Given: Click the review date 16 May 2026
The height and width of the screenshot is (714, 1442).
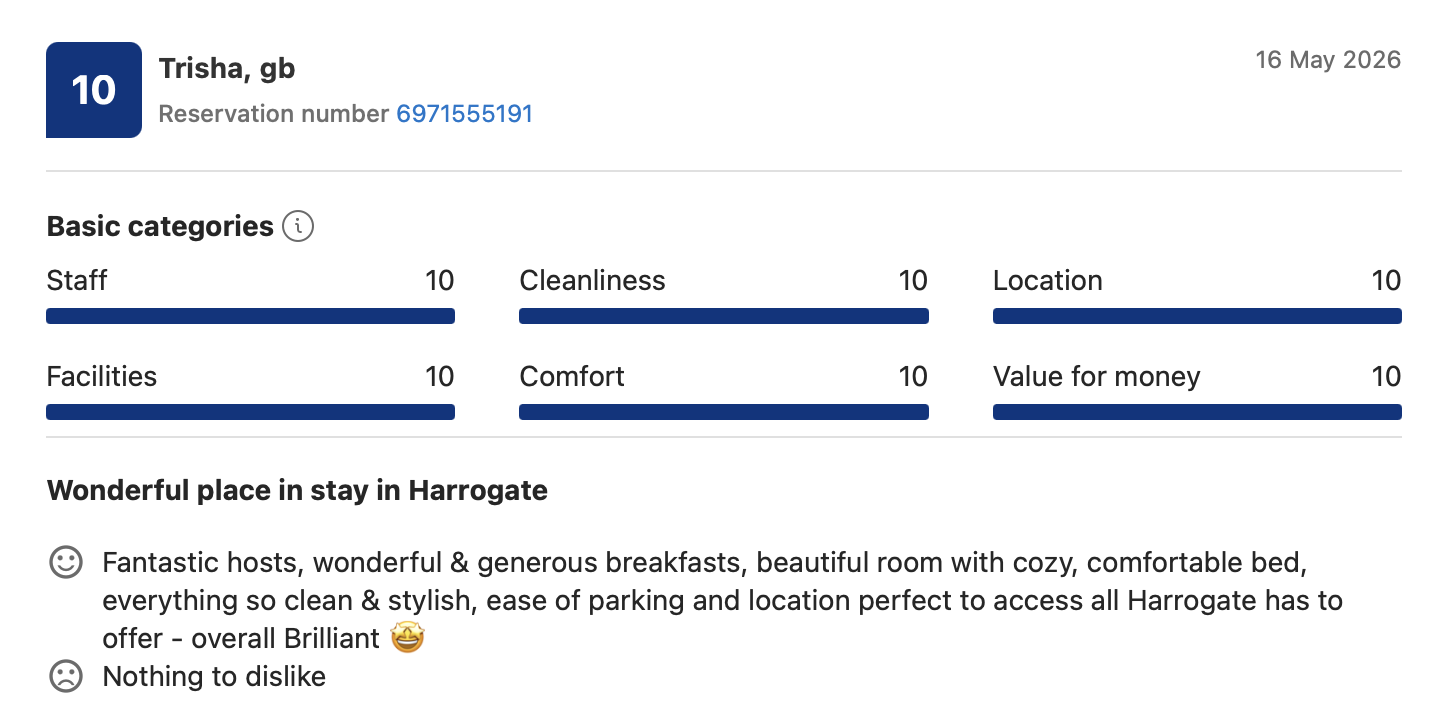Looking at the screenshot, I should tap(1328, 60).
